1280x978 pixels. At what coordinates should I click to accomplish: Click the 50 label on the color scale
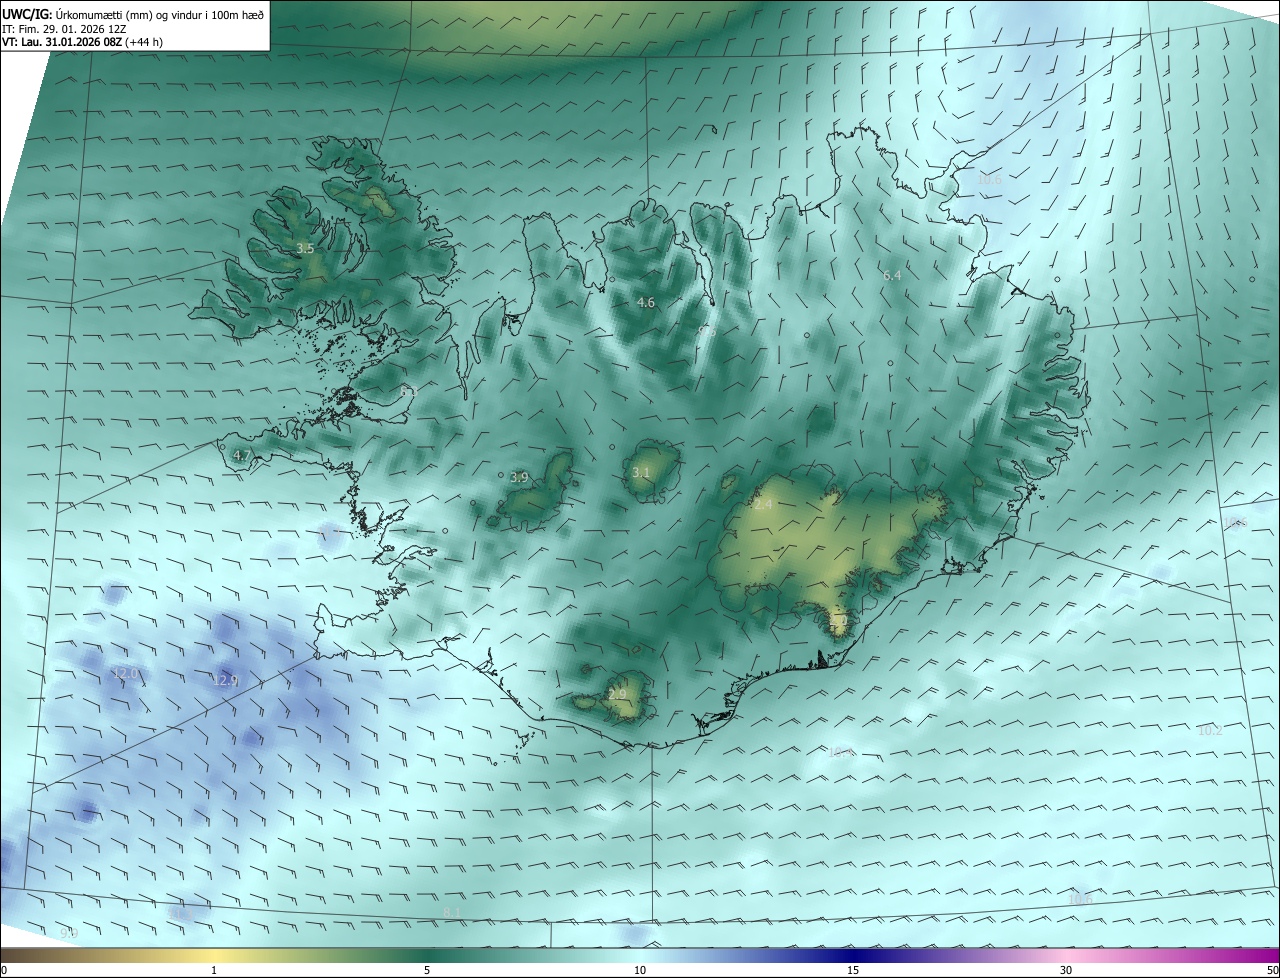[1271, 970]
